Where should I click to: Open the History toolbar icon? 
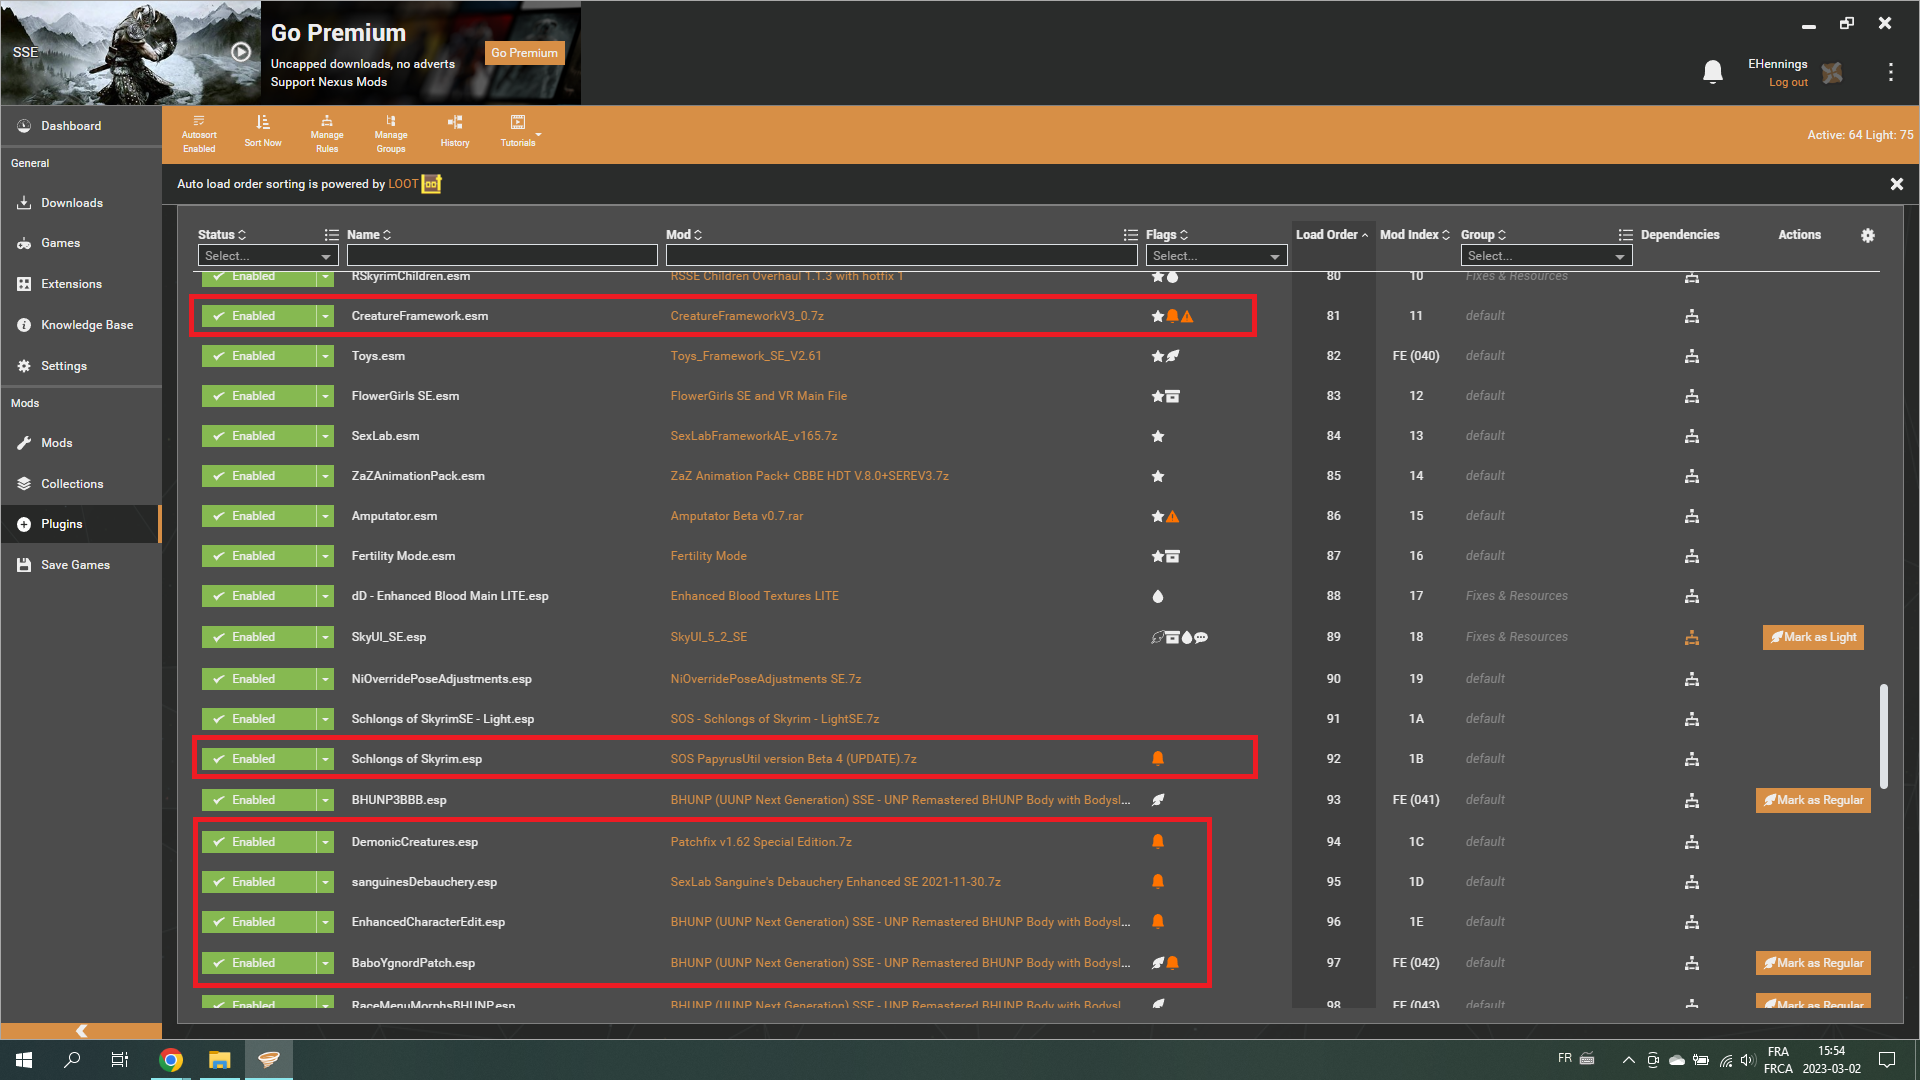(x=455, y=131)
